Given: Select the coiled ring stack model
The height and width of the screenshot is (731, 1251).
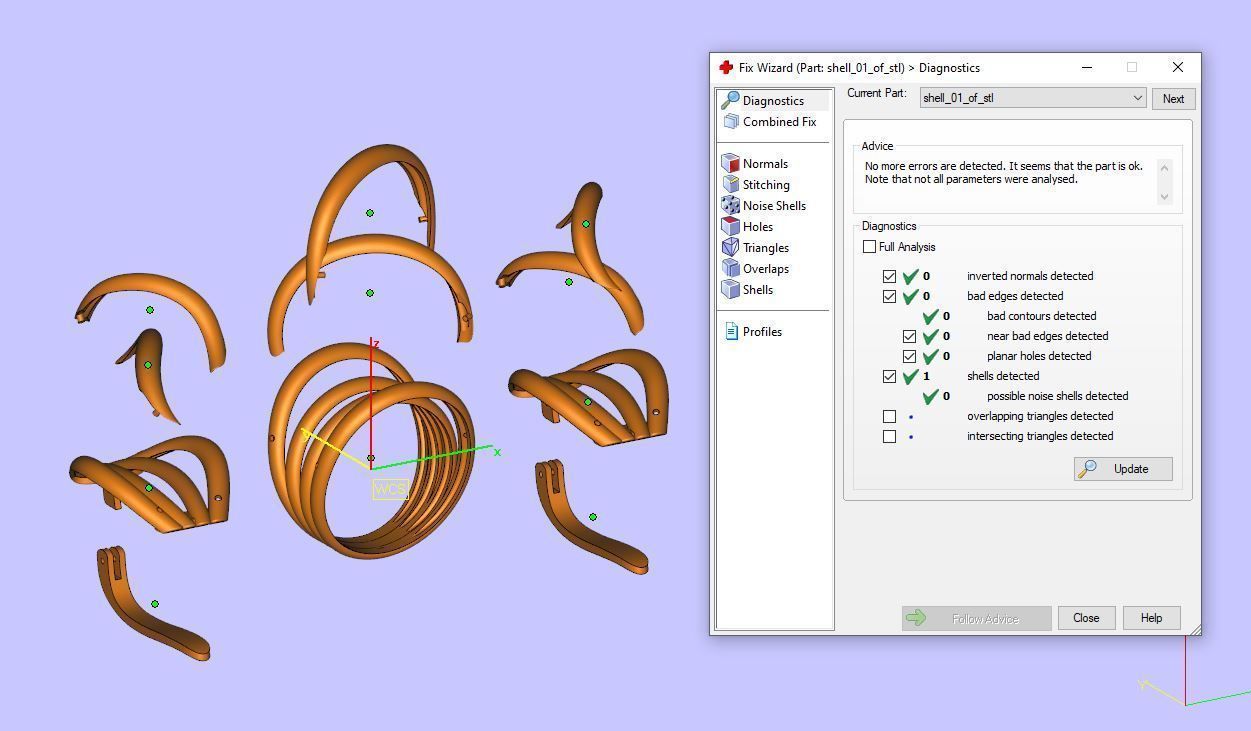Looking at the screenshot, I should [371, 450].
